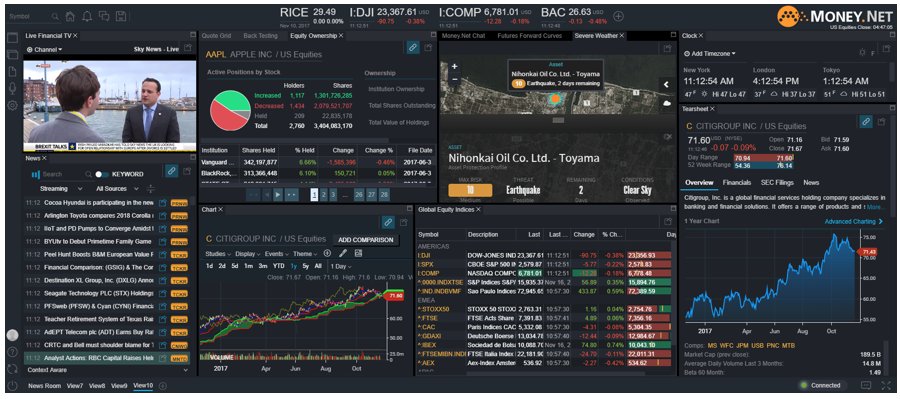Switch to the Quote Grid tab
The height and width of the screenshot is (399, 900).
pos(216,36)
